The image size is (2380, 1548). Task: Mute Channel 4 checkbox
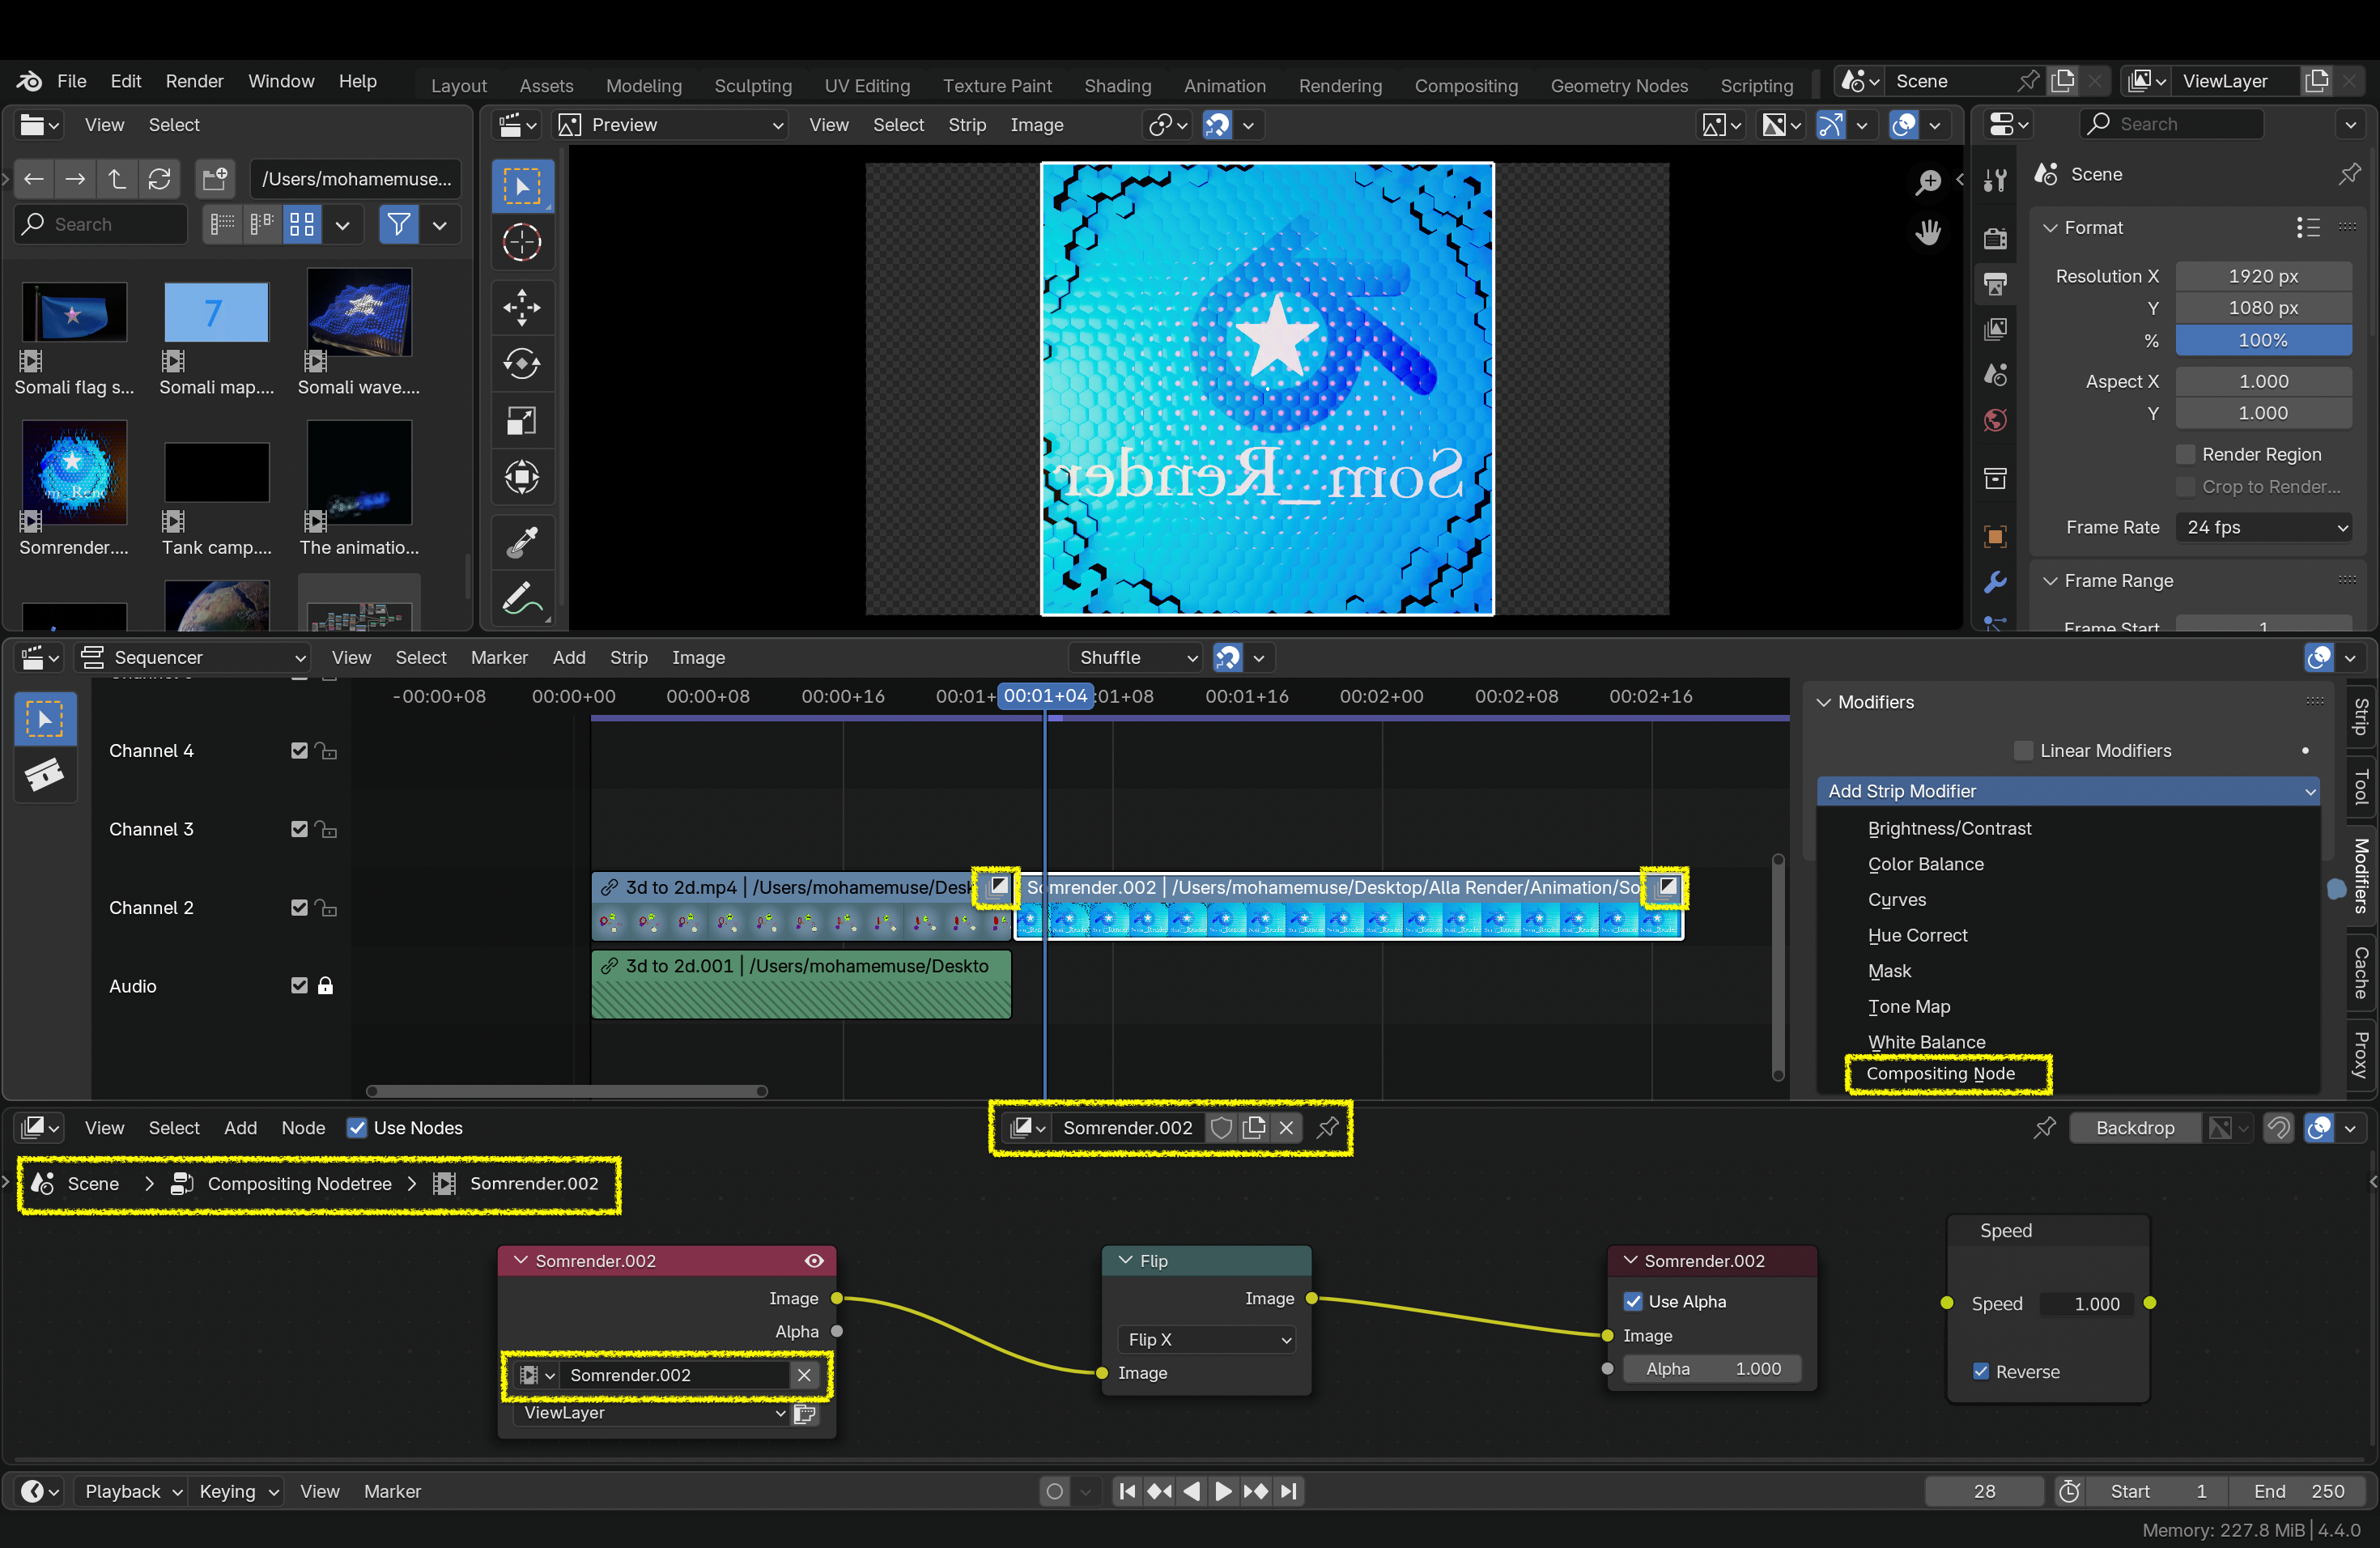(x=299, y=751)
